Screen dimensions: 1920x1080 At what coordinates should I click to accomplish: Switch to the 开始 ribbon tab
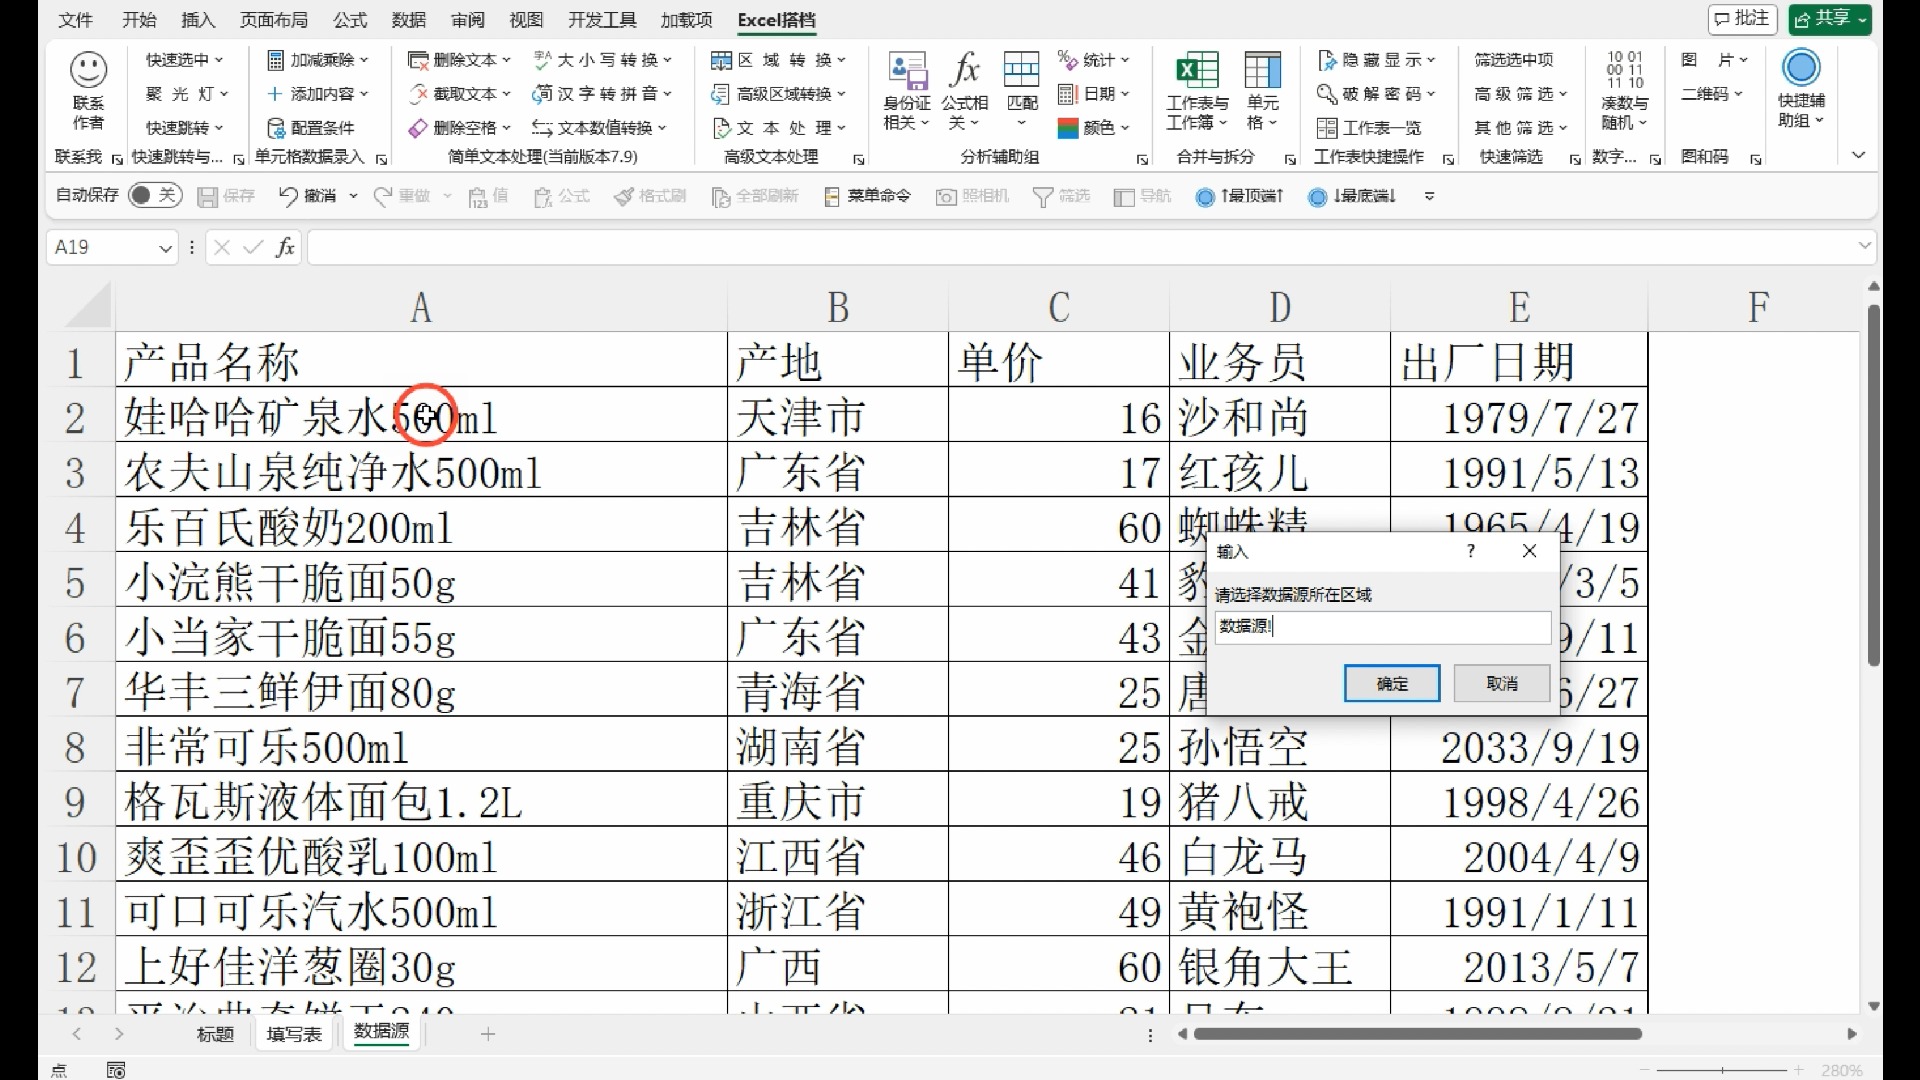[x=139, y=20]
